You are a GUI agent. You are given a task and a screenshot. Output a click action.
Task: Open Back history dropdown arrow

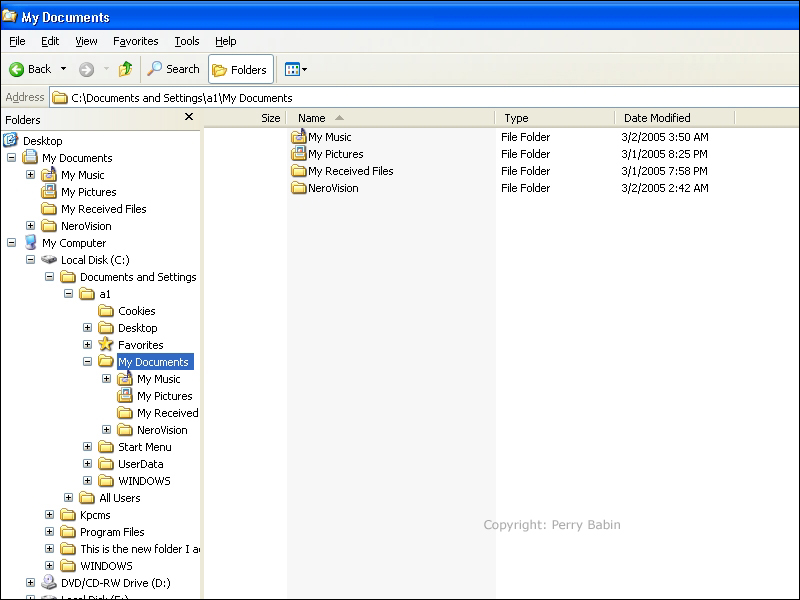click(63, 69)
